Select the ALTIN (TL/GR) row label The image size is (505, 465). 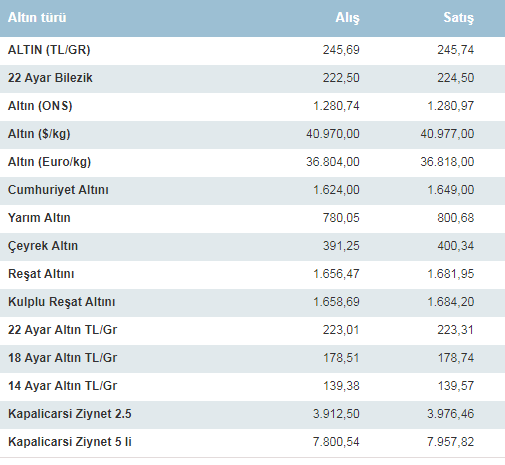(x=49, y=50)
